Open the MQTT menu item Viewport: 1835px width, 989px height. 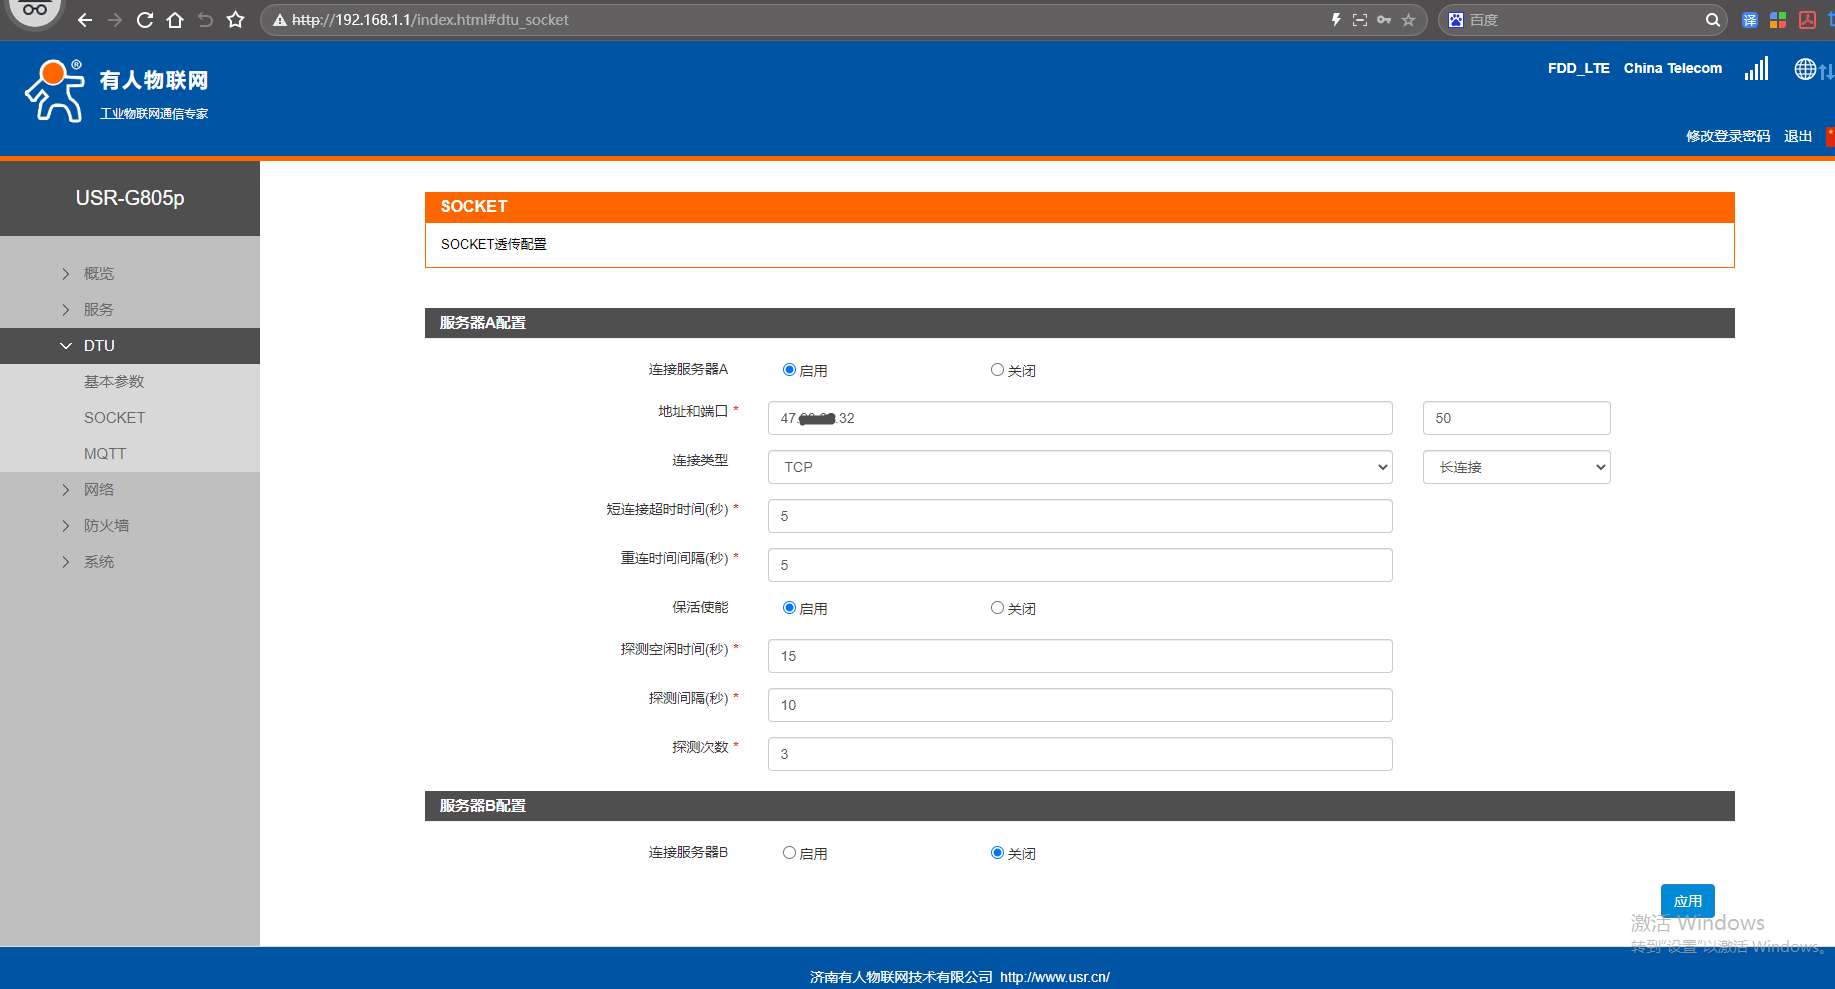click(x=105, y=454)
